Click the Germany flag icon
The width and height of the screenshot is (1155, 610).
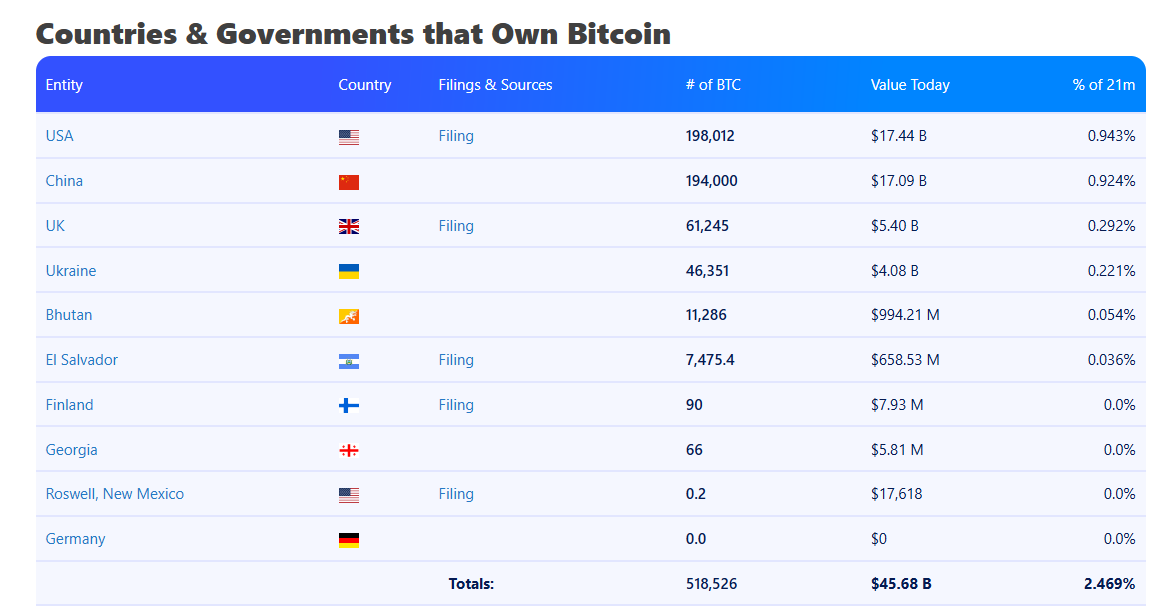tap(348, 540)
